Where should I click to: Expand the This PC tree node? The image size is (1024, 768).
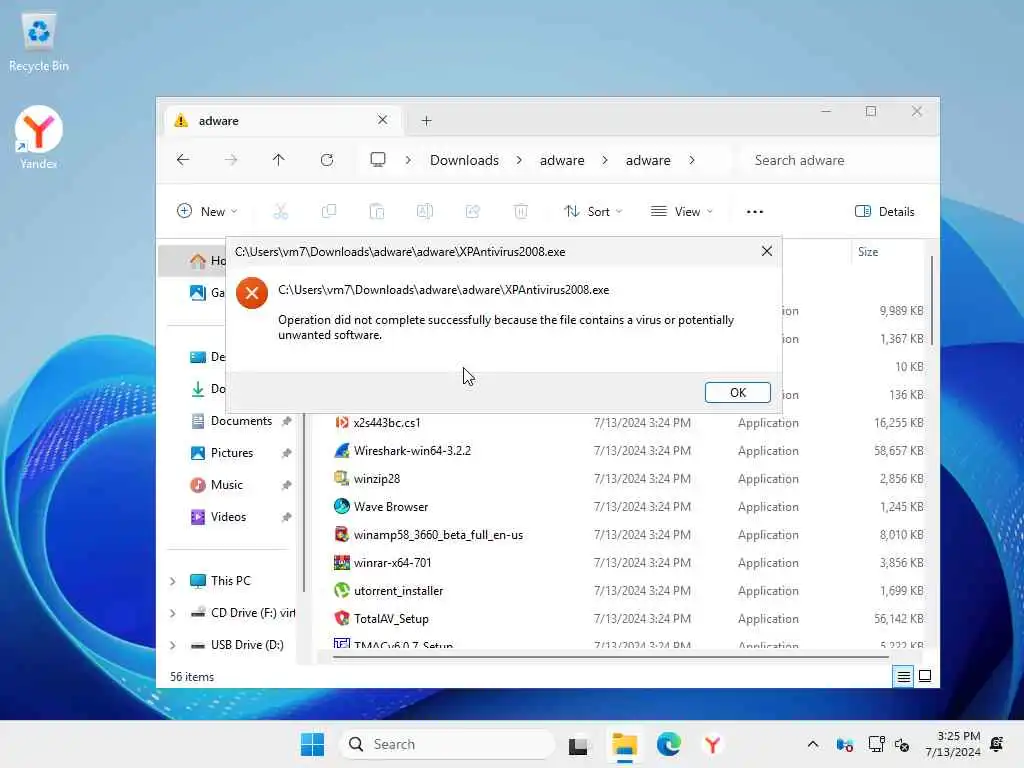[172, 581]
